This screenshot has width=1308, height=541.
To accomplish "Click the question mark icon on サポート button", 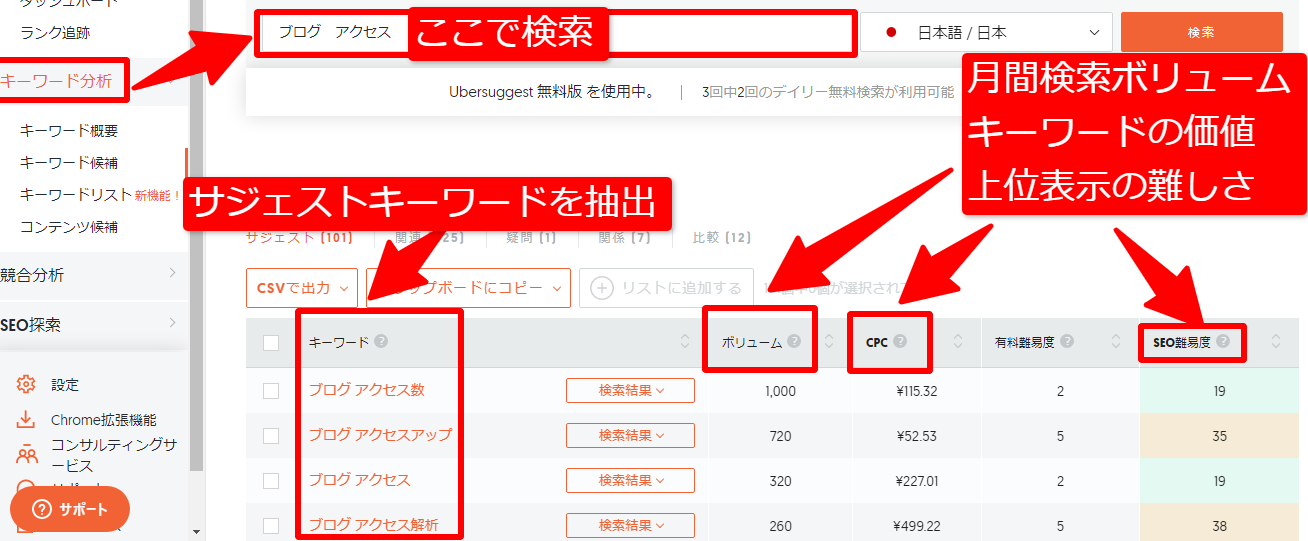I will tap(42, 509).
